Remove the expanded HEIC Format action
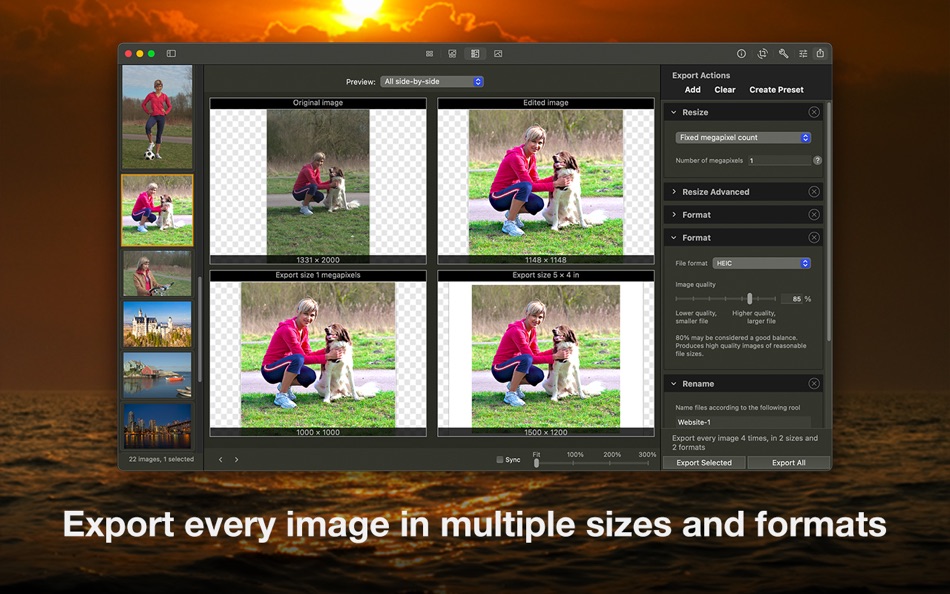This screenshot has width=950, height=594. [814, 238]
